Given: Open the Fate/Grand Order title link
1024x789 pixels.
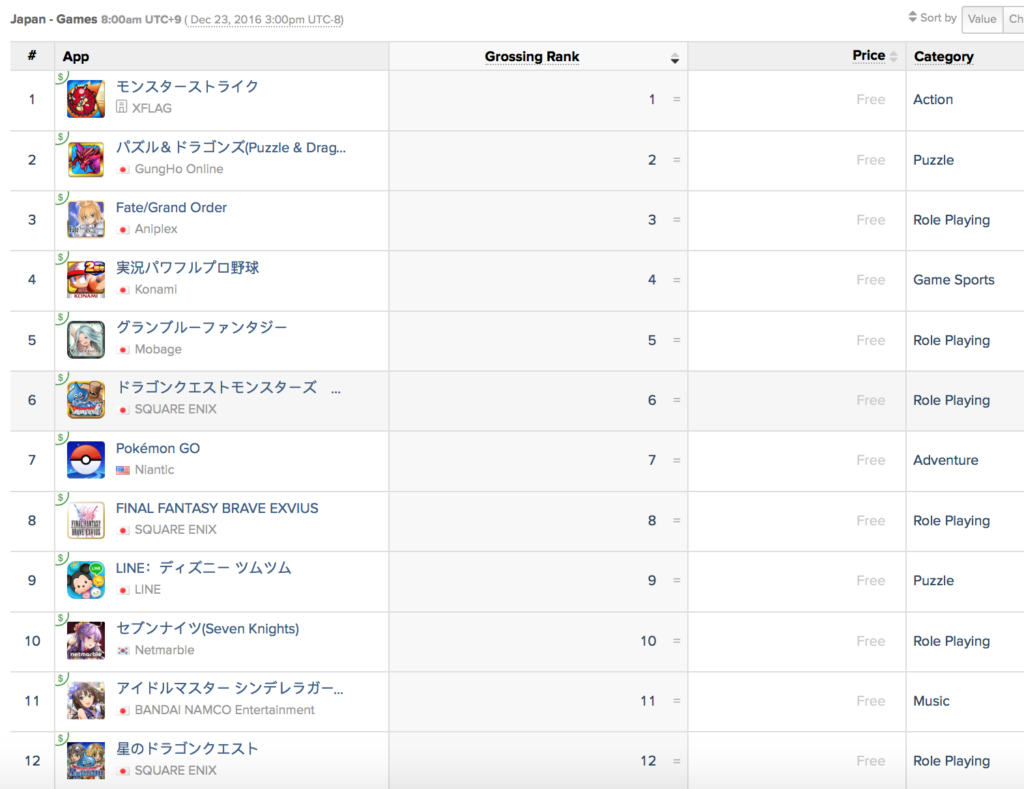Looking at the screenshot, I should [171, 208].
